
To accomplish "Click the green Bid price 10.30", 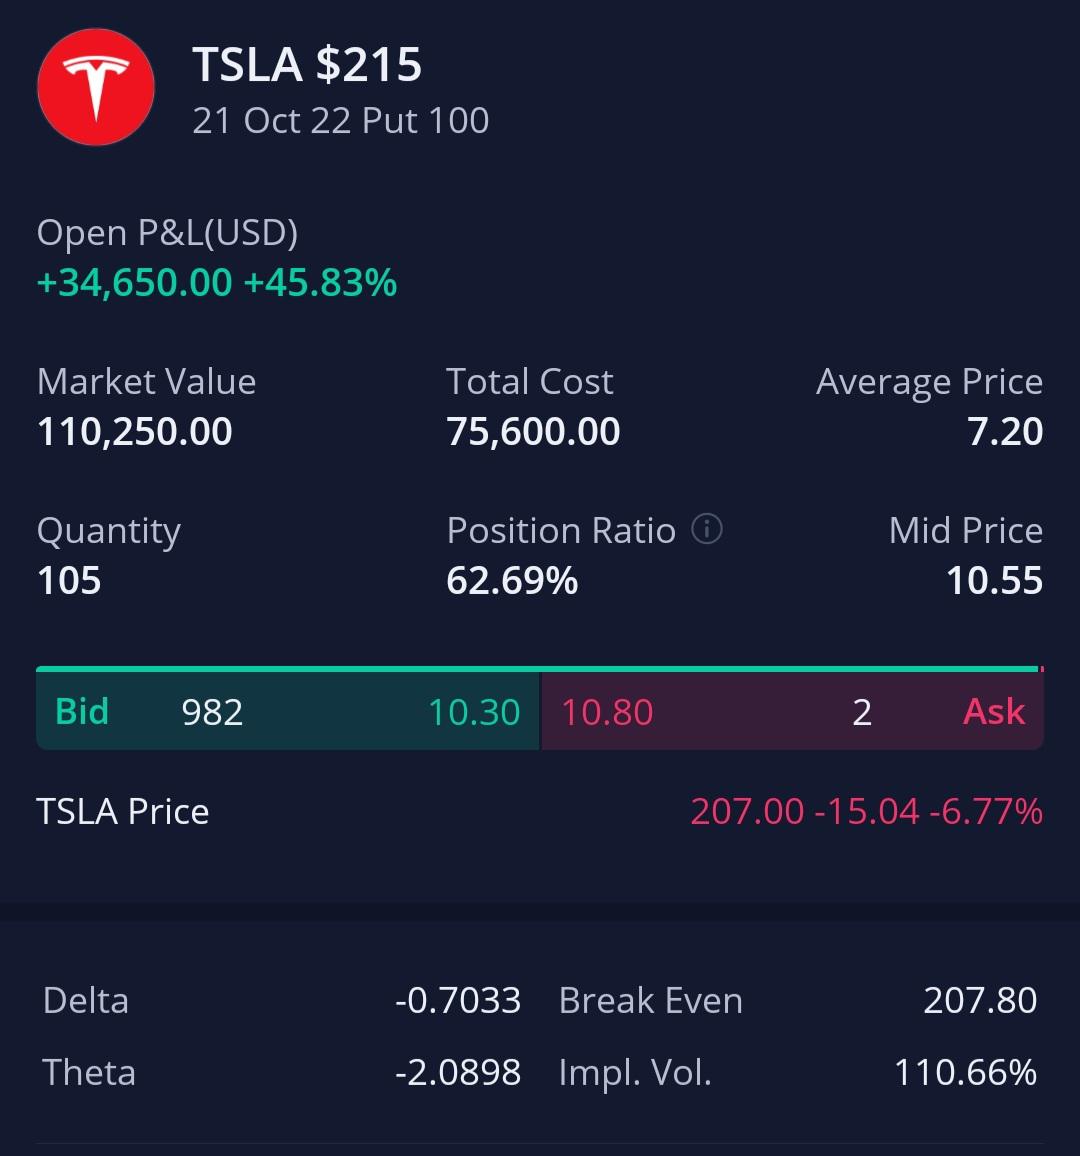I will 474,712.
